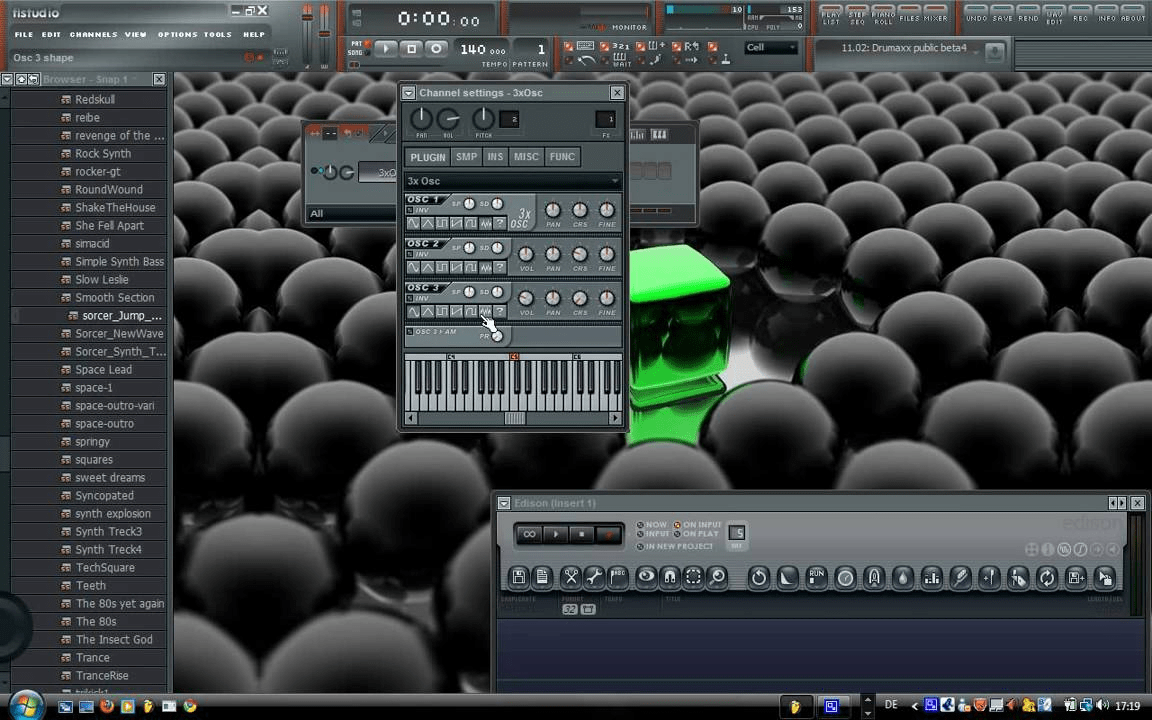Click the RUN script icon in Edison

tap(815, 577)
